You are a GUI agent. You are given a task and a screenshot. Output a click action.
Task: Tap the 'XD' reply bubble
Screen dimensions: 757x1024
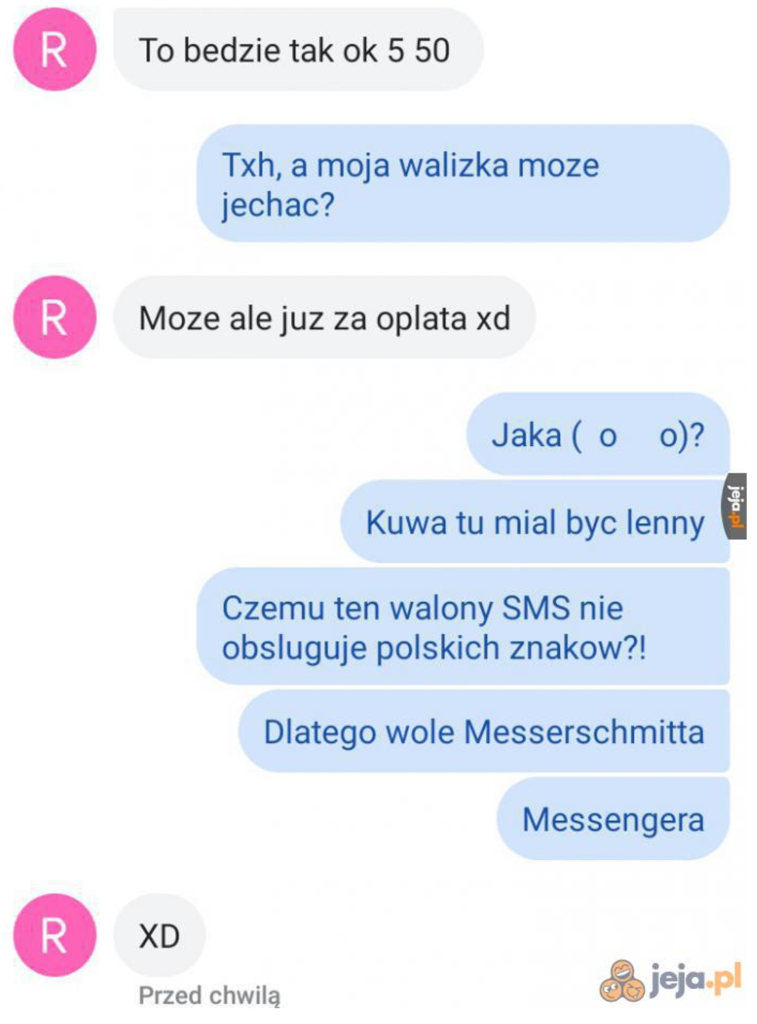(x=159, y=935)
